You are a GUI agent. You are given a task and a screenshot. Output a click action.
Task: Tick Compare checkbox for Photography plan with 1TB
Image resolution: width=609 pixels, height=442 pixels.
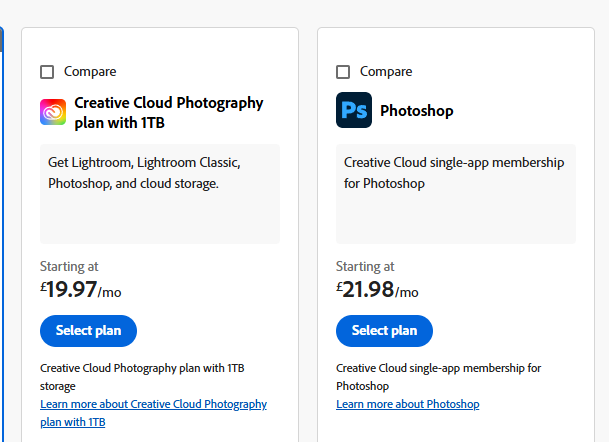click(x=47, y=72)
